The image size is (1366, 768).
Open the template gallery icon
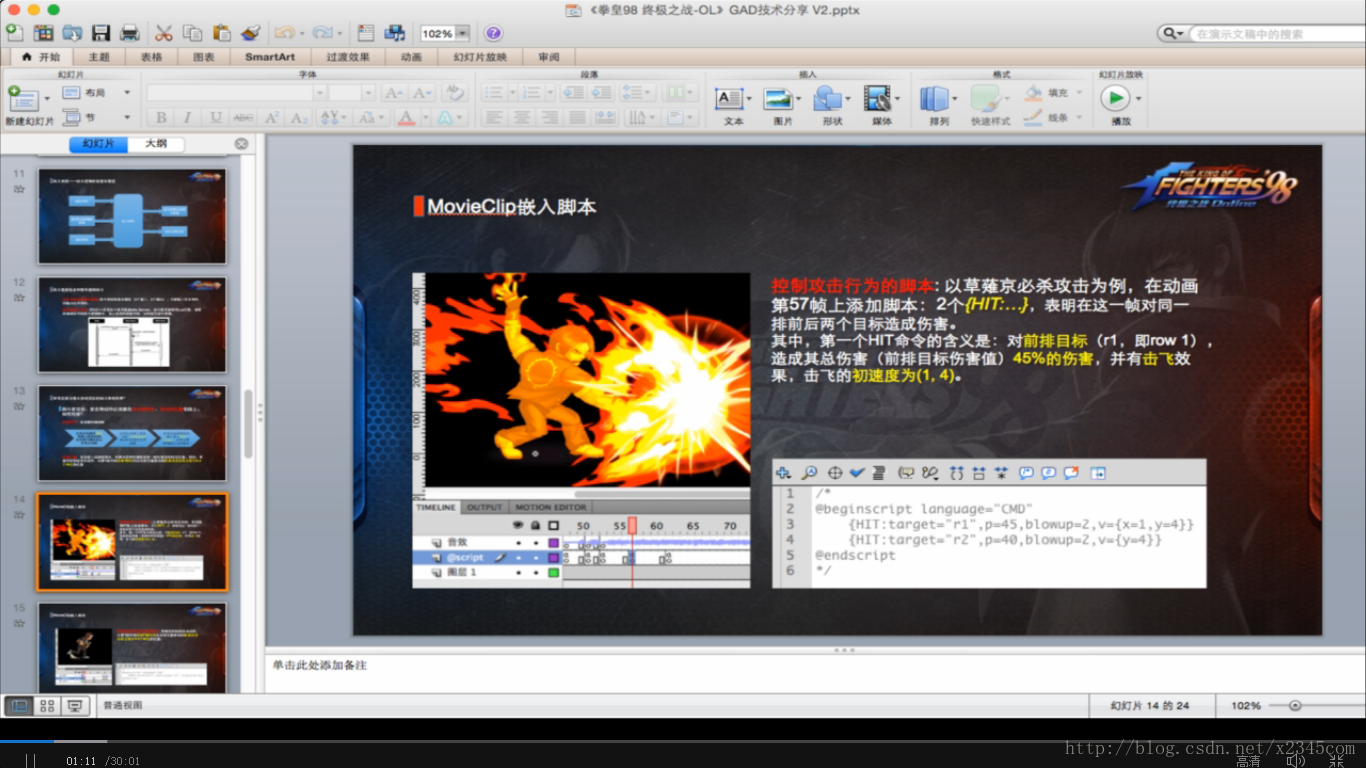click(44, 33)
